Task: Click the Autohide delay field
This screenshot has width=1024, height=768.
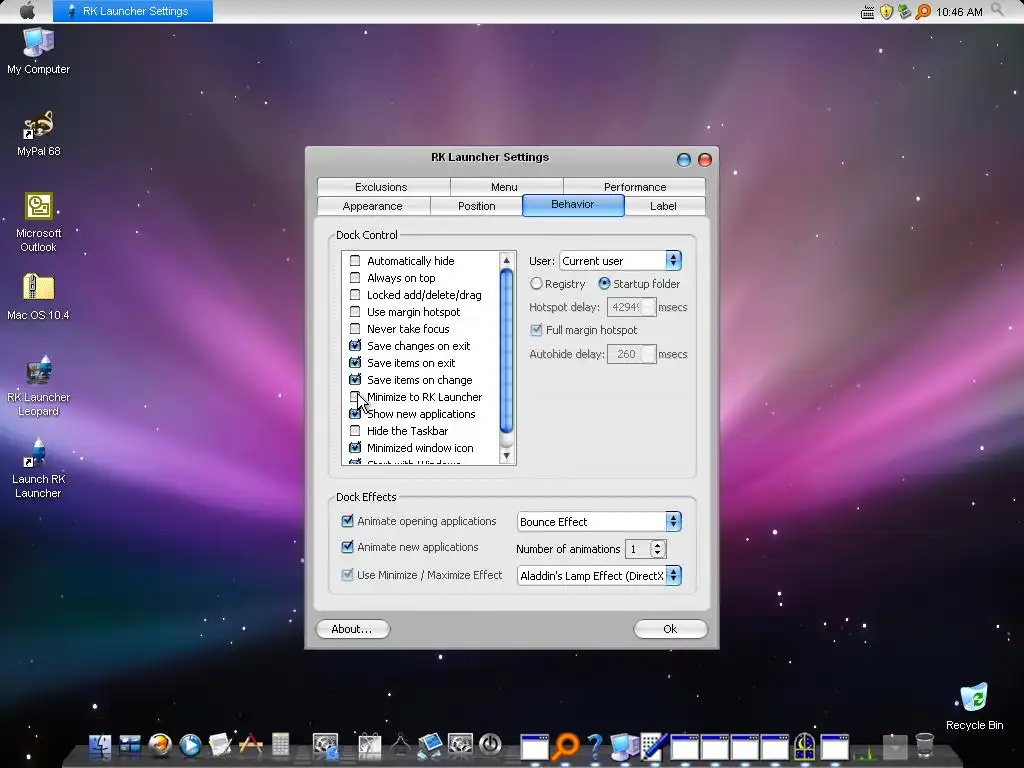Action: [x=631, y=354]
